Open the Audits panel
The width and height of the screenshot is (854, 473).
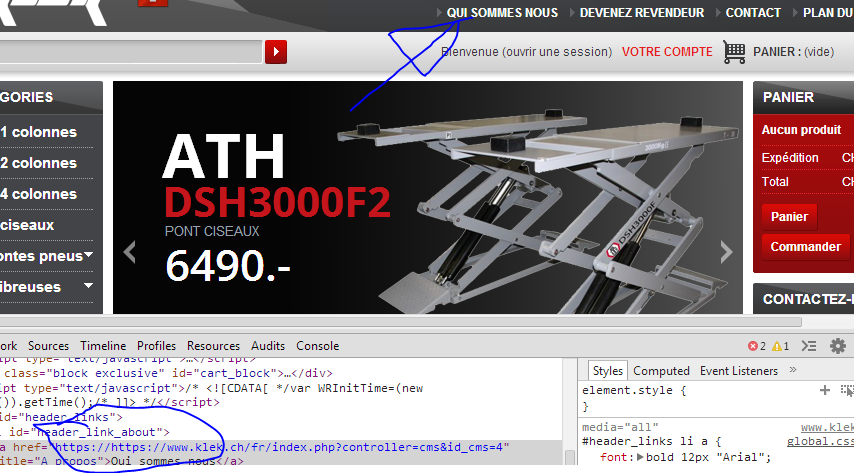tap(268, 346)
